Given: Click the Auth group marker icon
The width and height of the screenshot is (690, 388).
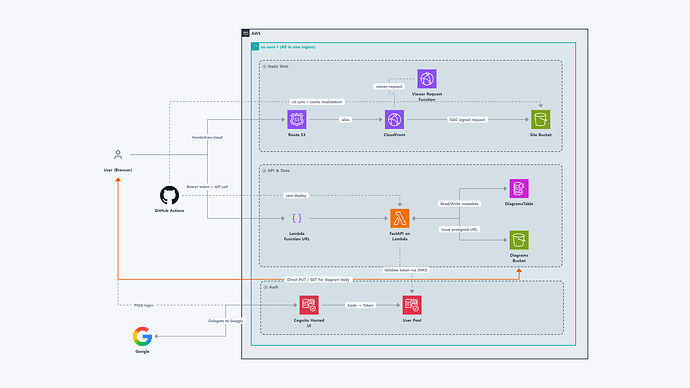Looking at the screenshot, I should (266, 287).
